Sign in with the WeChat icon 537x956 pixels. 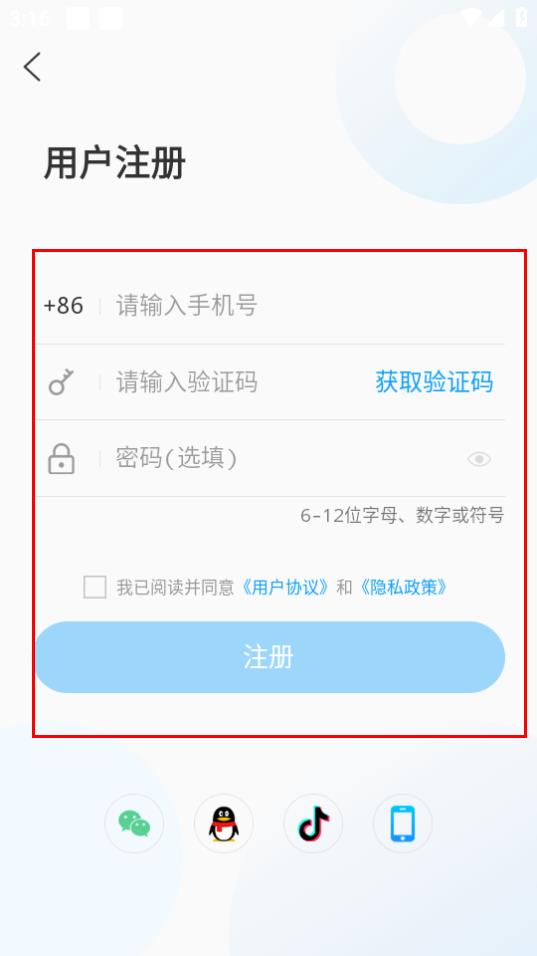134,823
